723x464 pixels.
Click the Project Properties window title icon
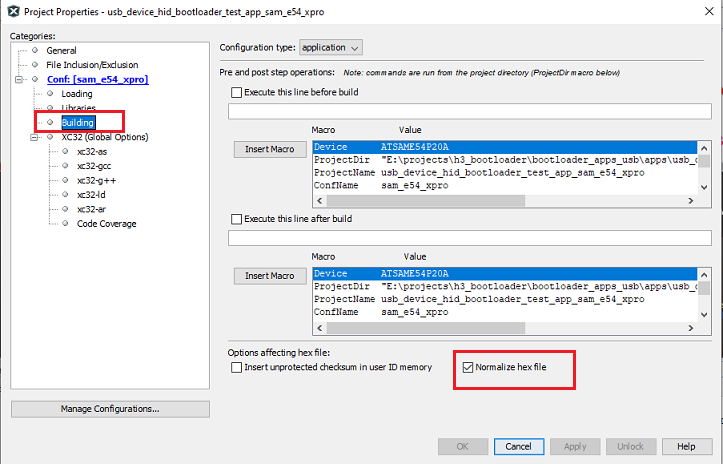pos(11,9)
